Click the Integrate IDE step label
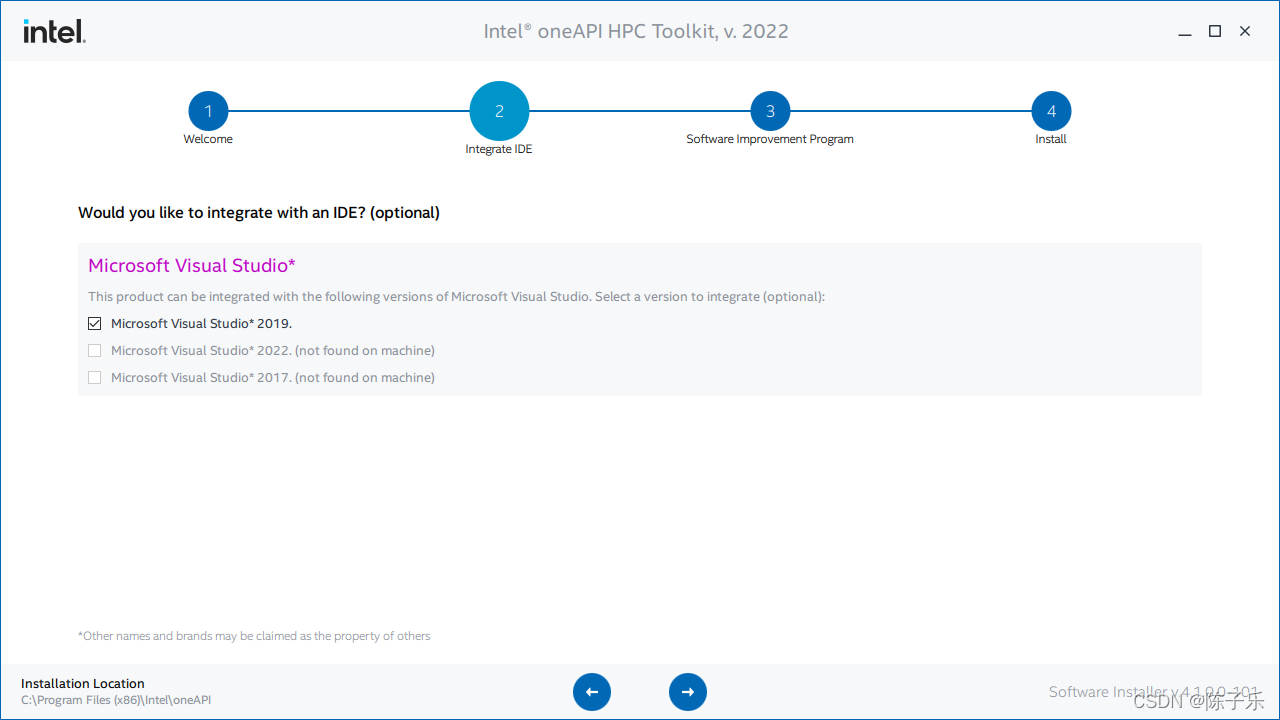The width and height of the screenshot is (1280, 720). click(x=499, y=149)
